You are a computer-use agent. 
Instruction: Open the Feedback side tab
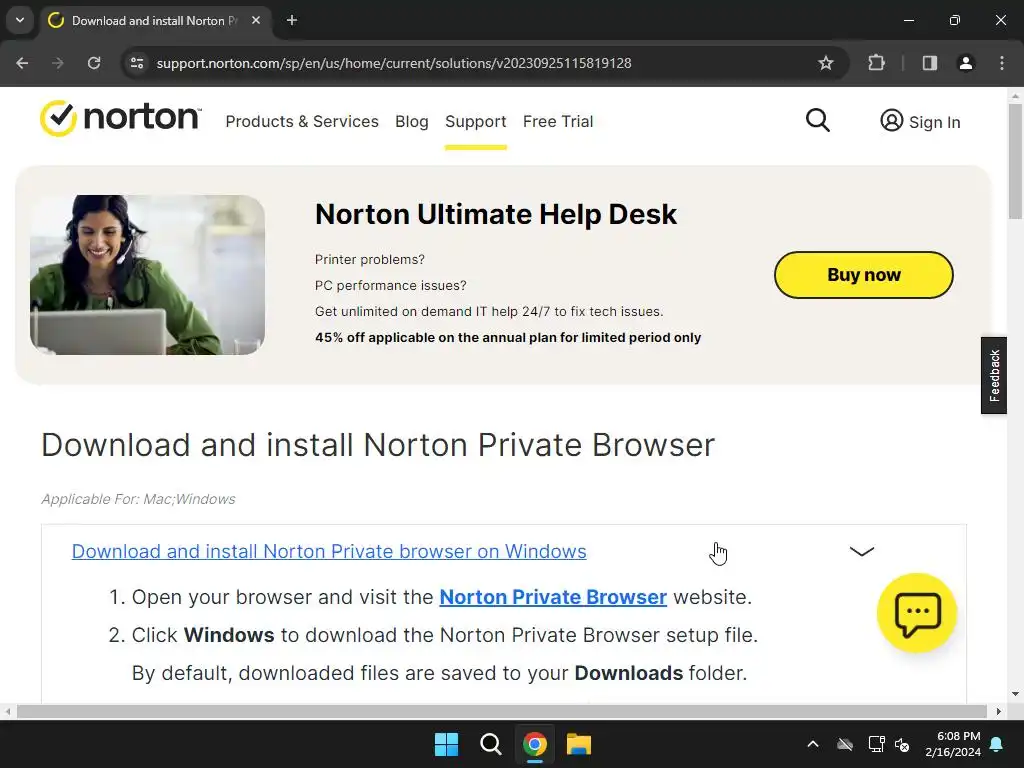(994, 376)
